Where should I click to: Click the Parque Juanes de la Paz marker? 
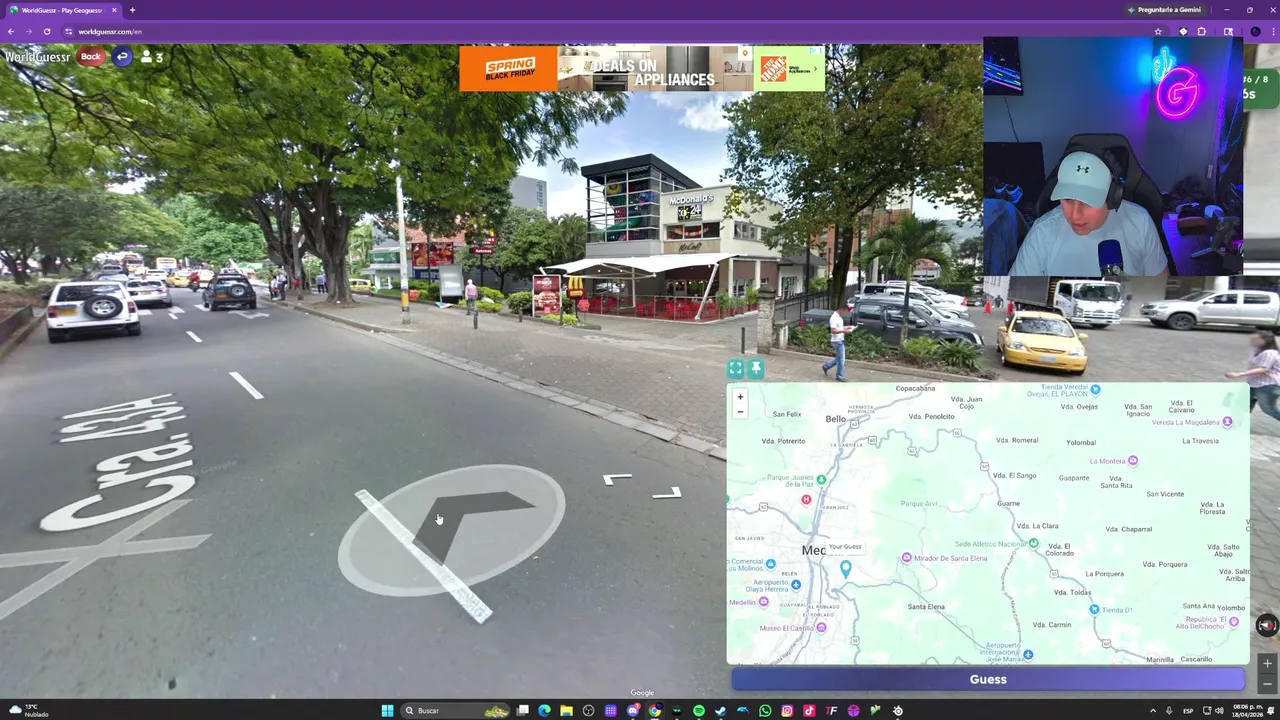click(821, 480)
